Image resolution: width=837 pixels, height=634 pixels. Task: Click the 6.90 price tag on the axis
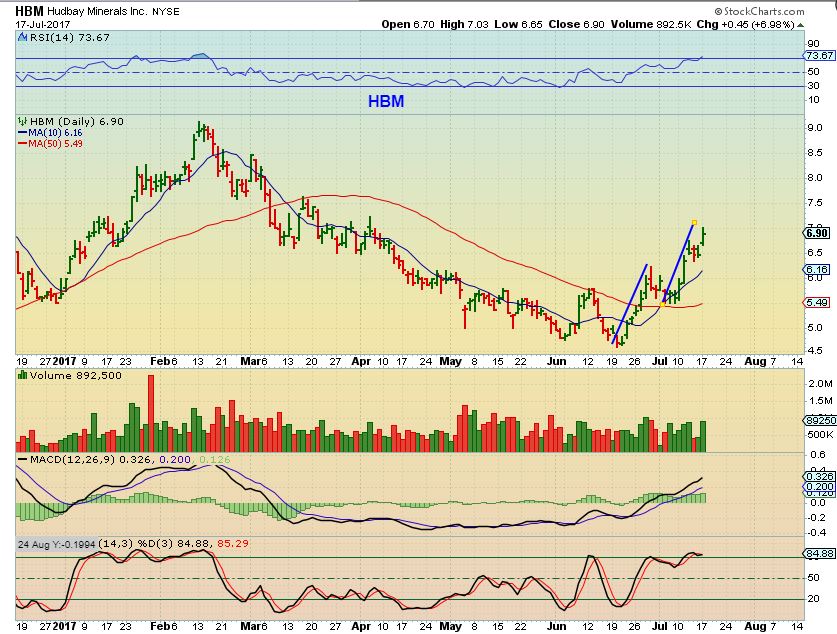tap(817, 233)
